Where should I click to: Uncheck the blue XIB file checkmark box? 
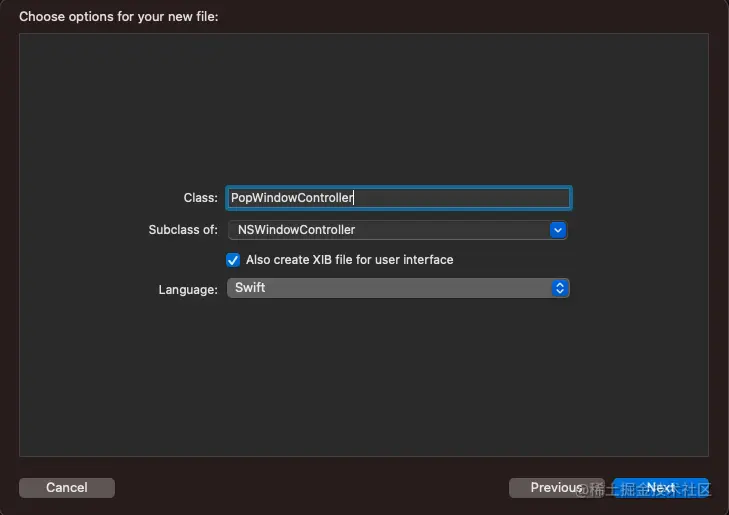pyautogui.click(x=234, y=260)
